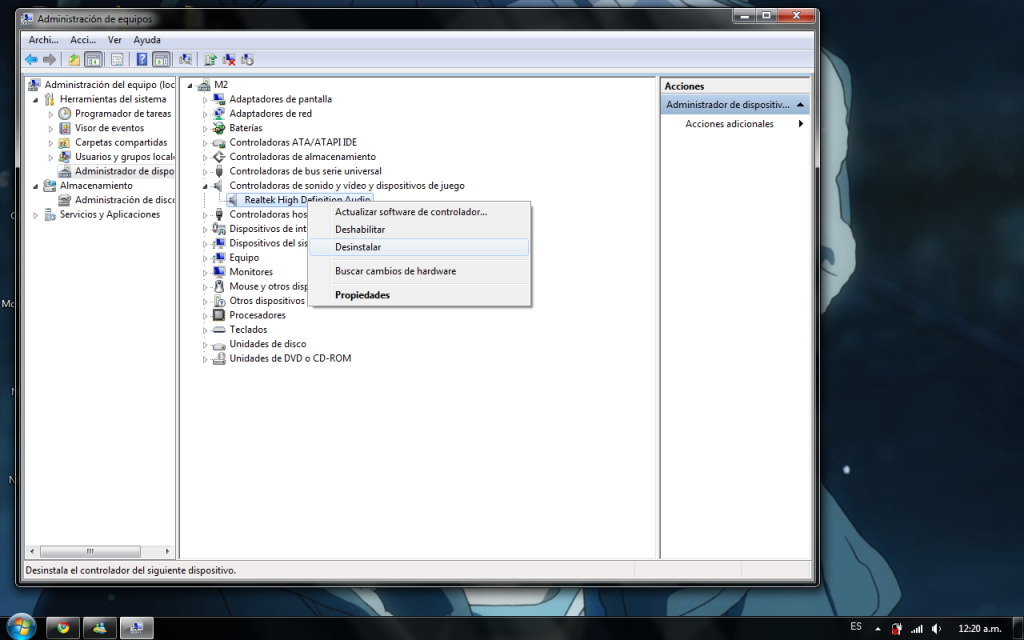Click the Controladoras de bus serie universal icon
This screenshot has height=640, width=1024.
point(219,171)
